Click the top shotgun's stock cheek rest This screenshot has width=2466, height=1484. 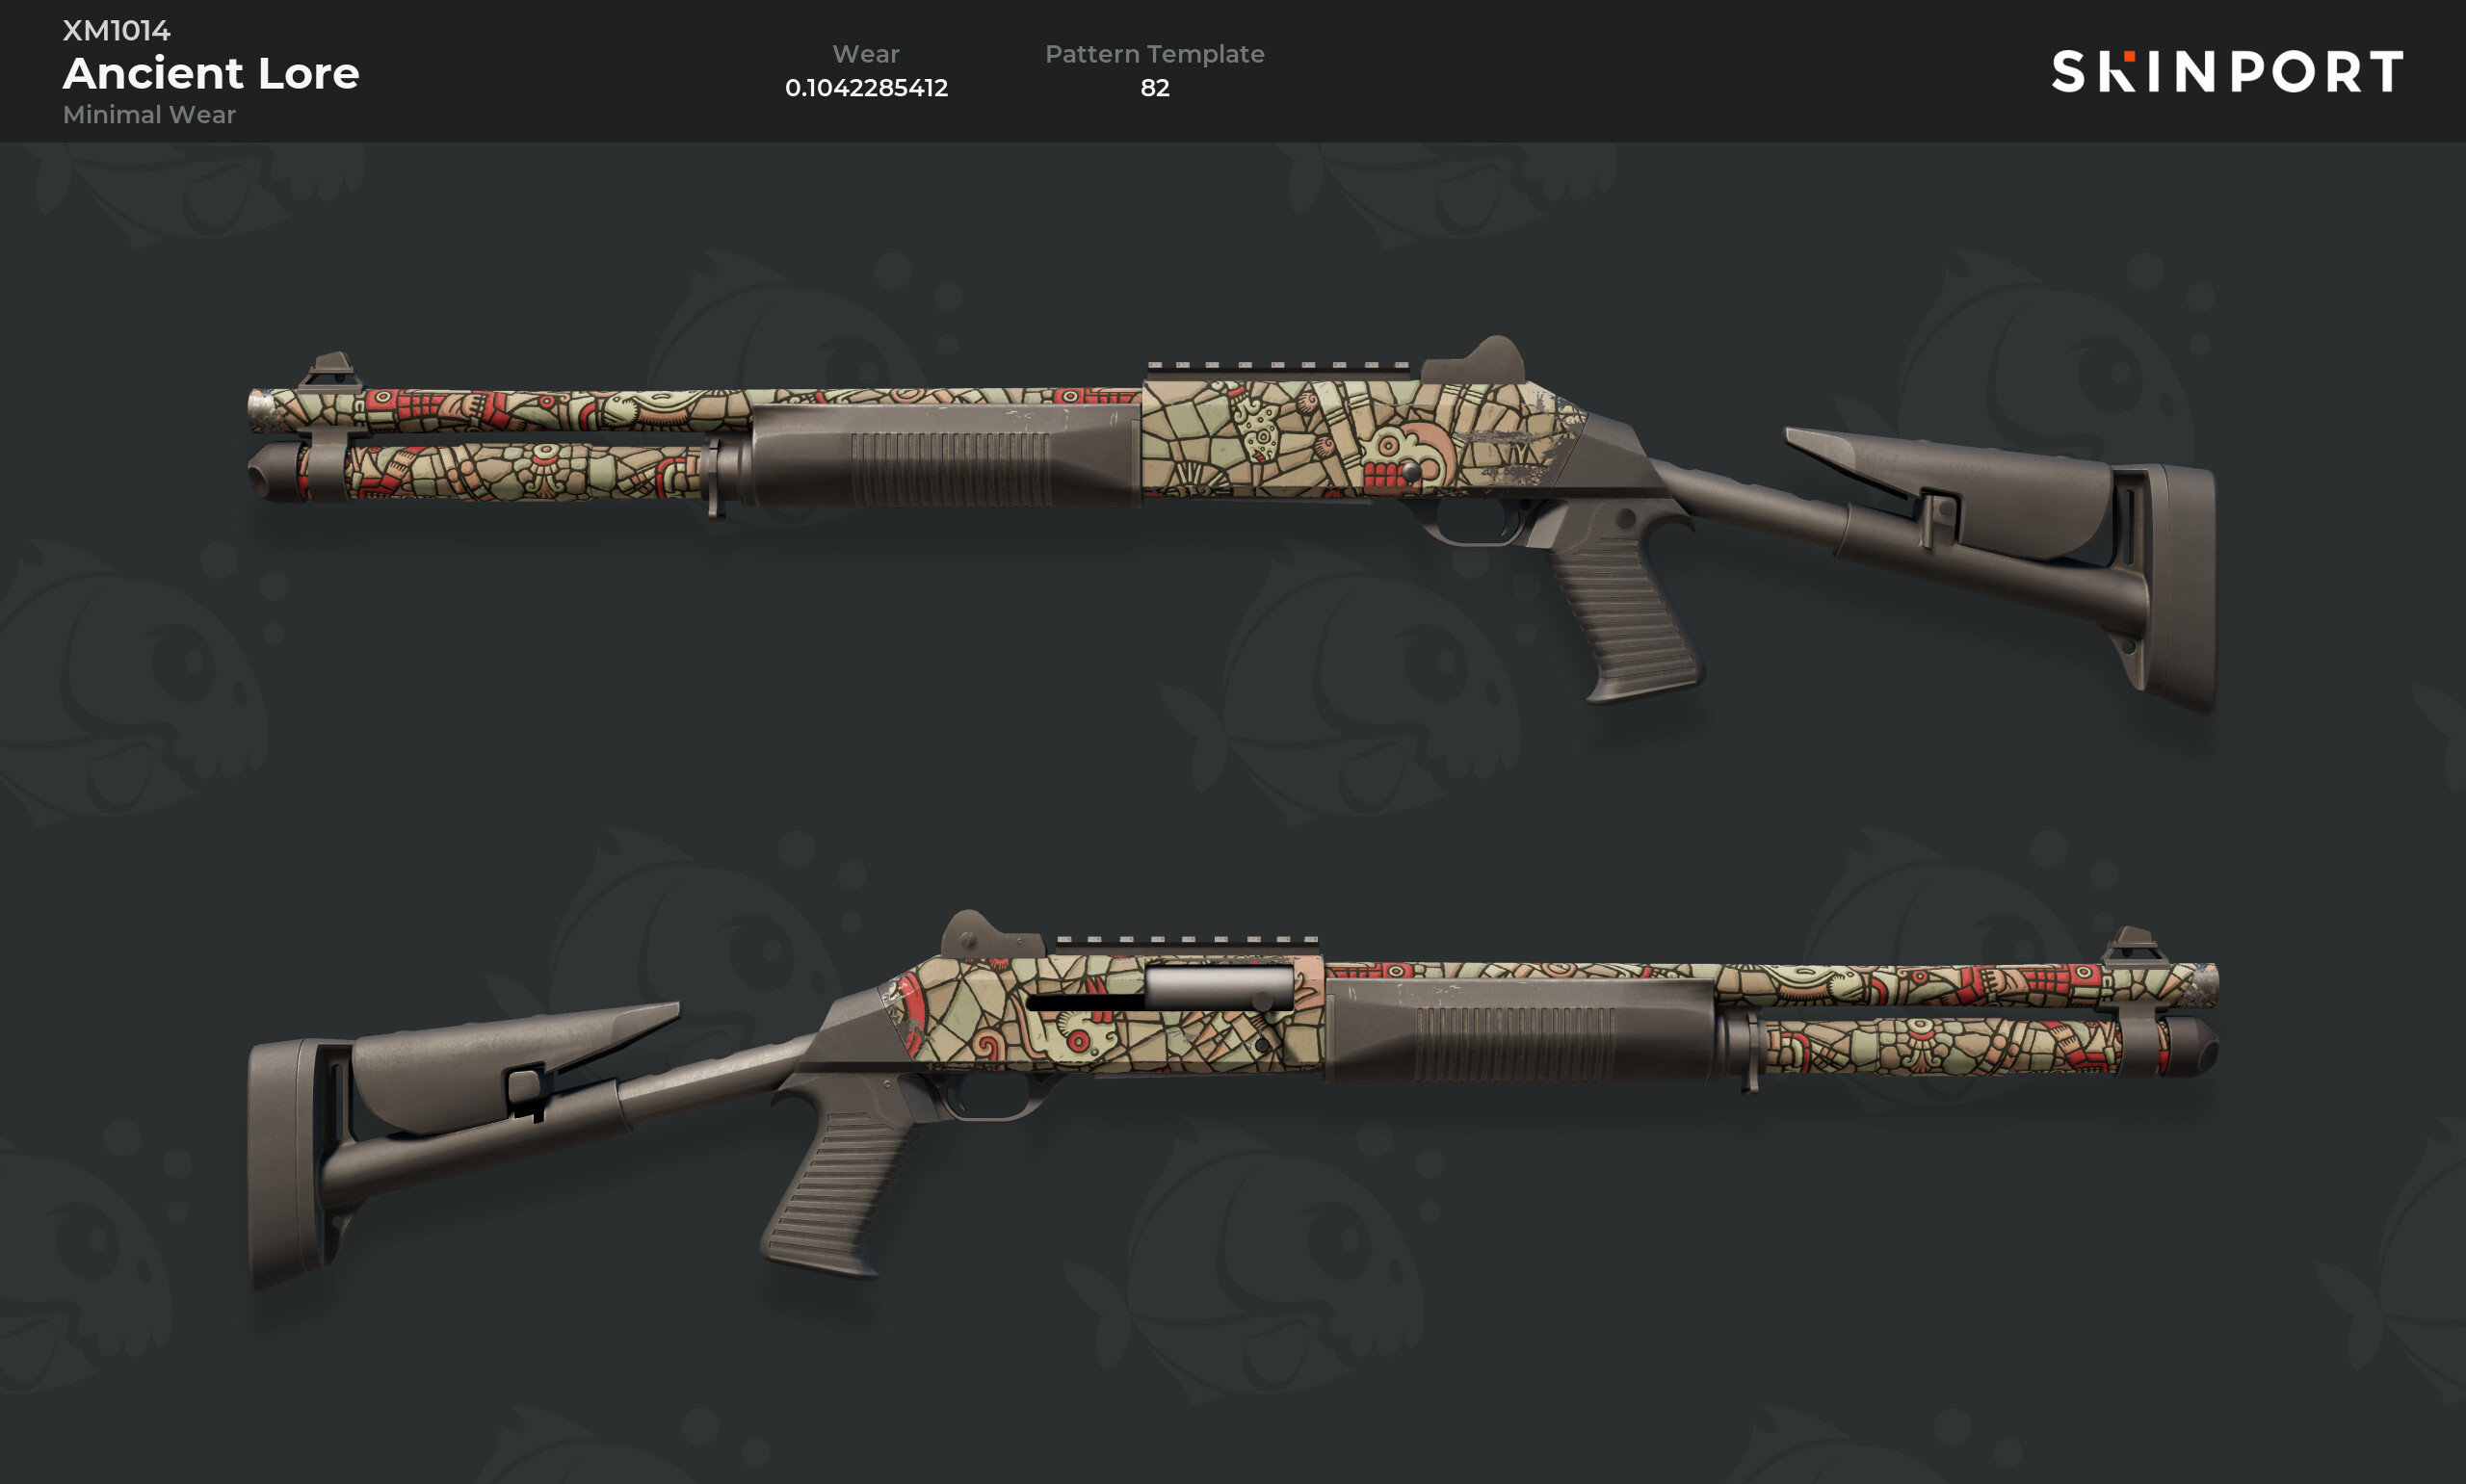click(1950, 490)
